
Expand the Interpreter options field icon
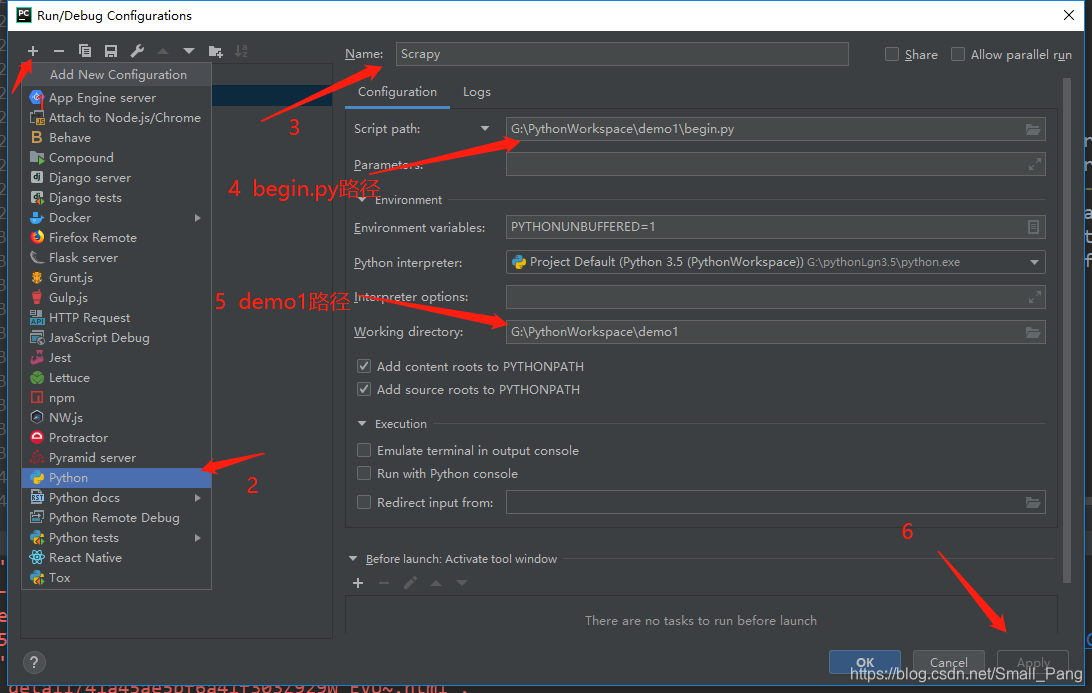tap(1035, 297)
